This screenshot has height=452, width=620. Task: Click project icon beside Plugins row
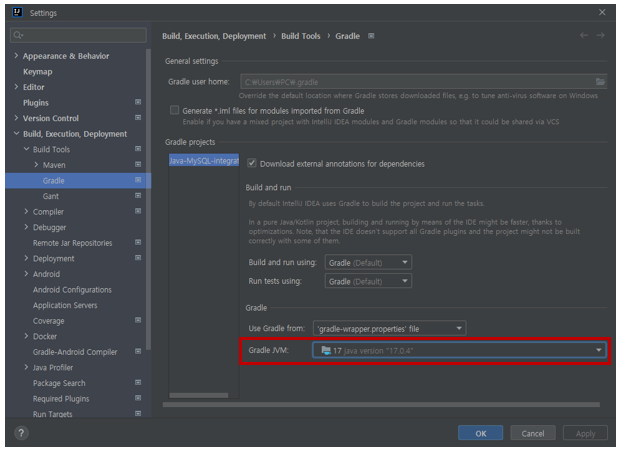point(138,102)
